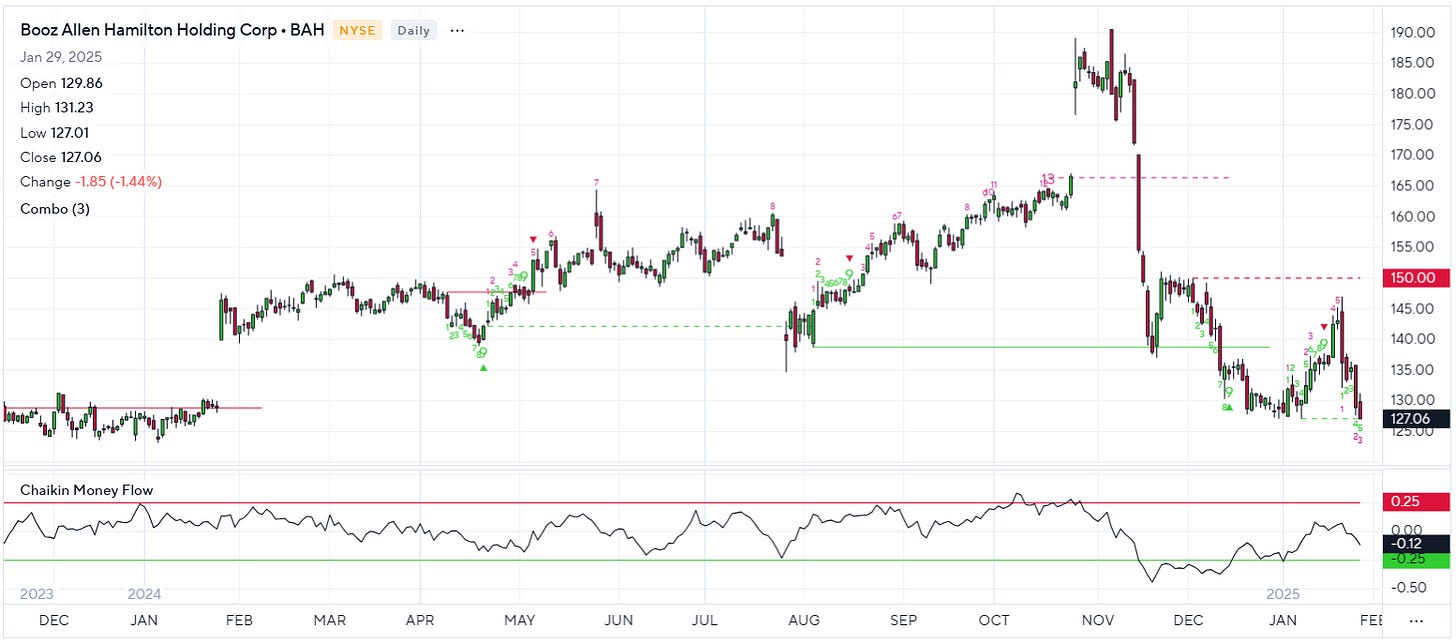This screenshot has height=642, width=1456.
Task: Select the Combo (3) indicator label
Action: 54,209
